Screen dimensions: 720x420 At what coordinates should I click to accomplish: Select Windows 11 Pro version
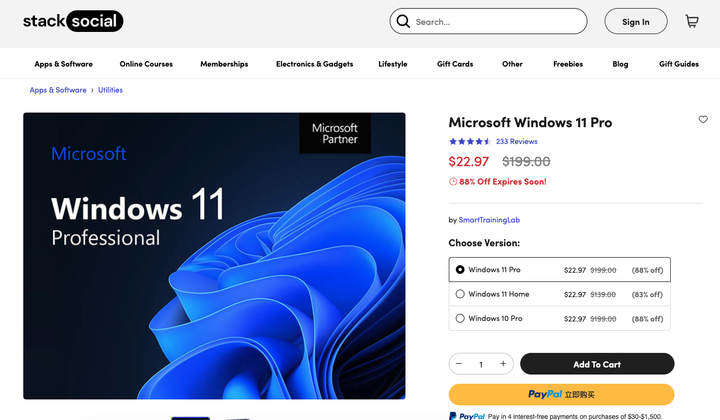tap(559, 269)
